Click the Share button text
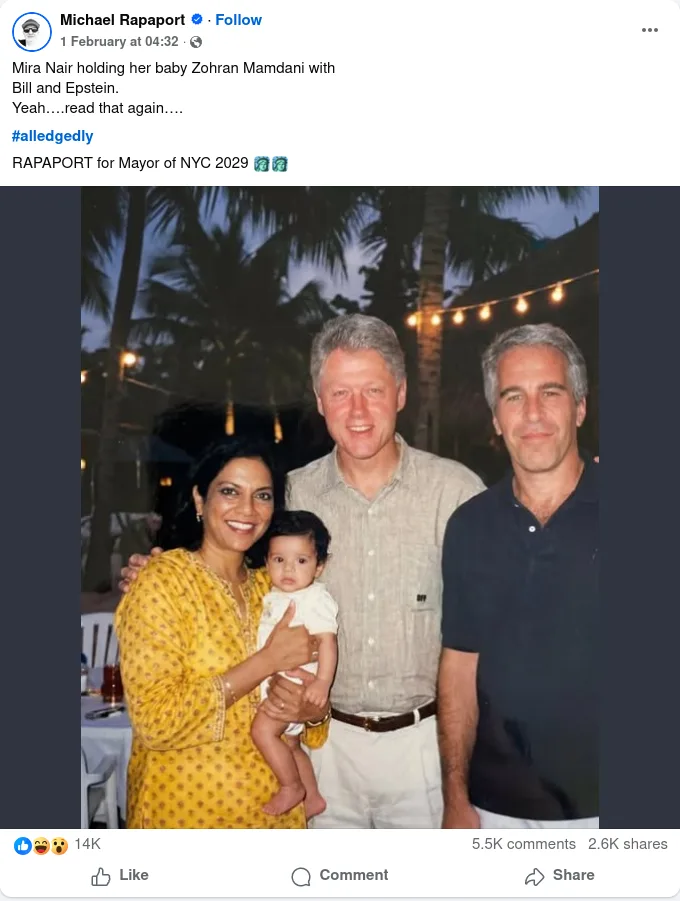This screenshot has width=680, height=901. (x=574, y=875)
